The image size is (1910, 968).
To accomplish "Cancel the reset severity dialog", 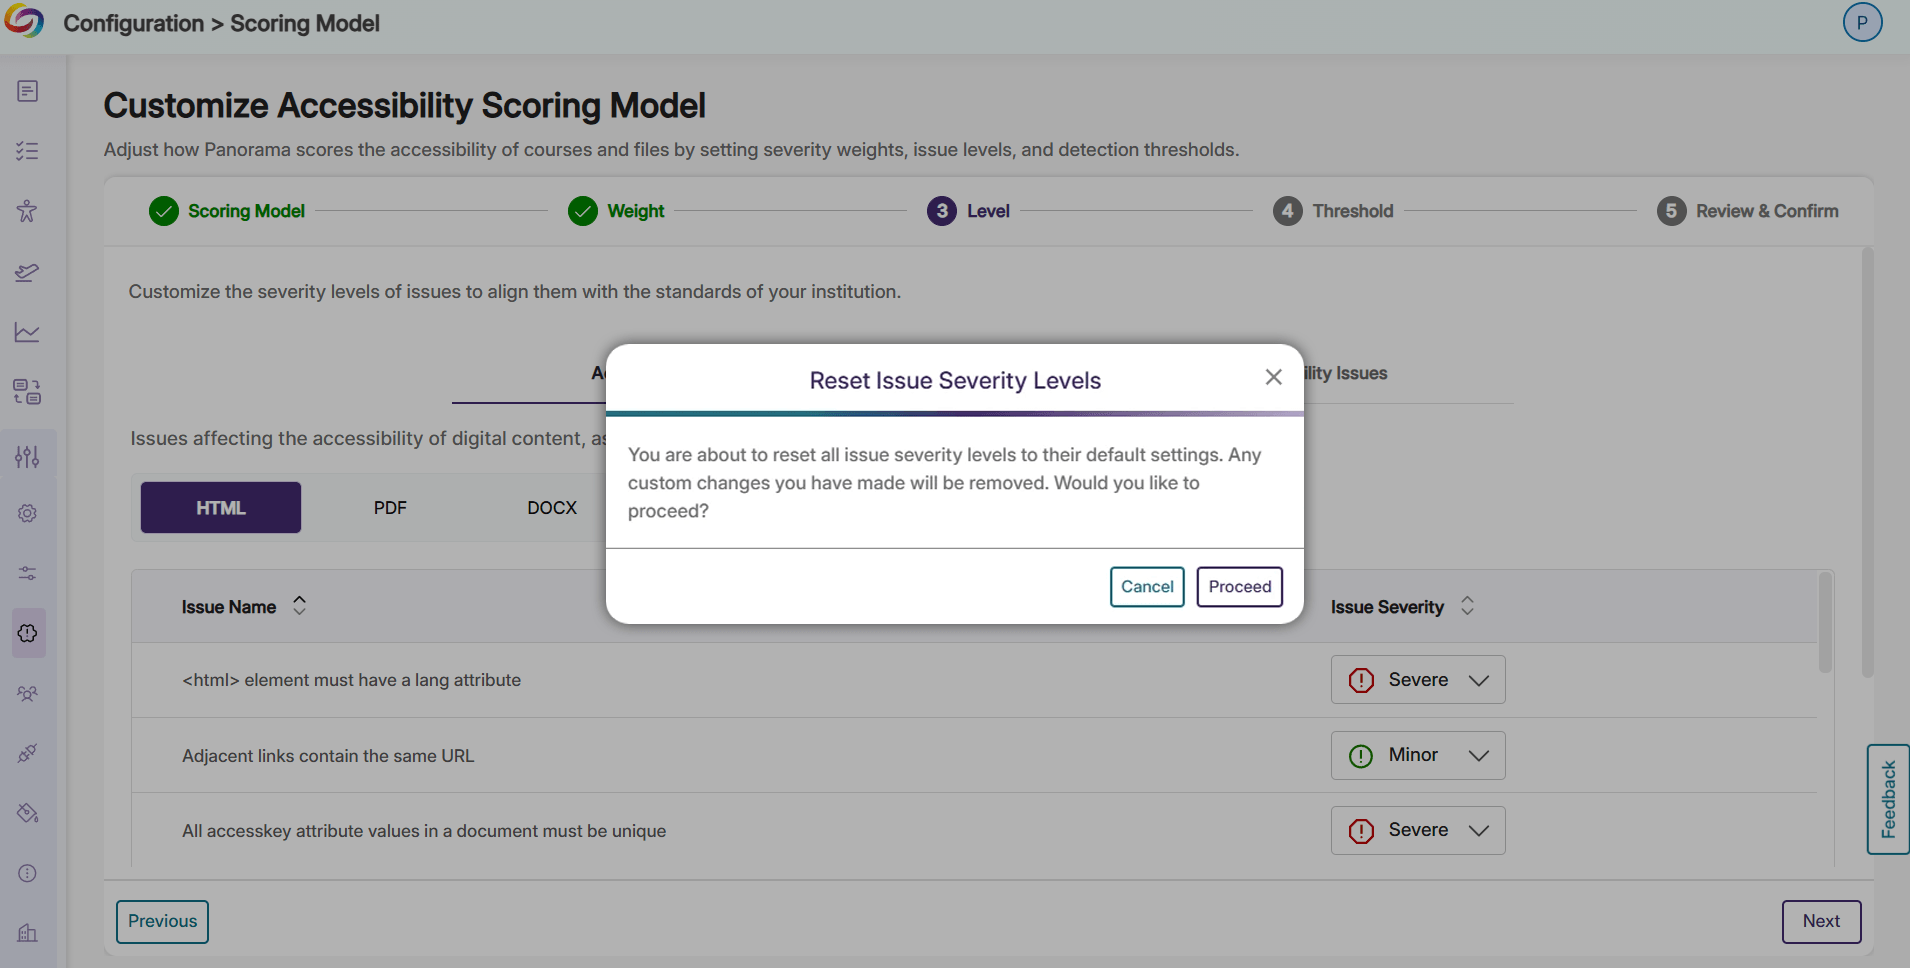I will tap(1147, 587).
